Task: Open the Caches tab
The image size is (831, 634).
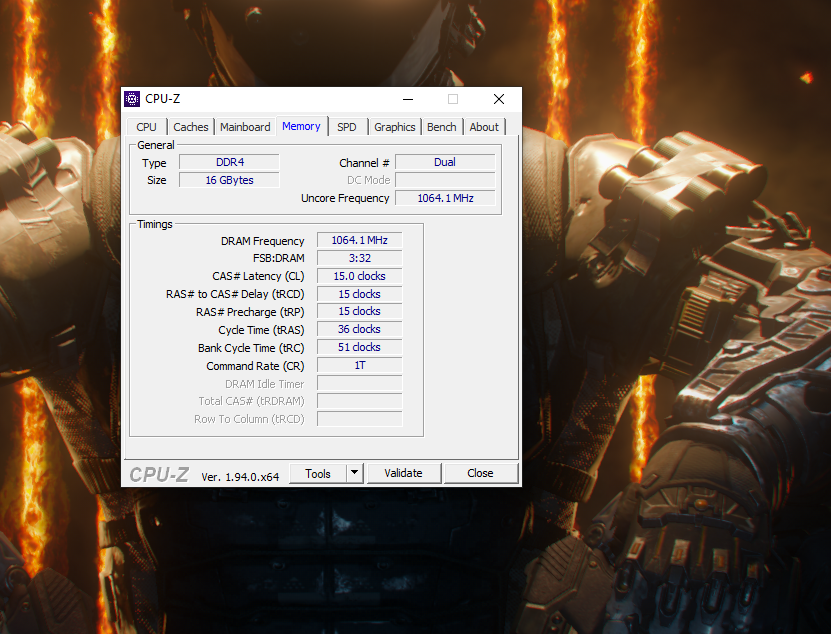Action: pos(190,127)
